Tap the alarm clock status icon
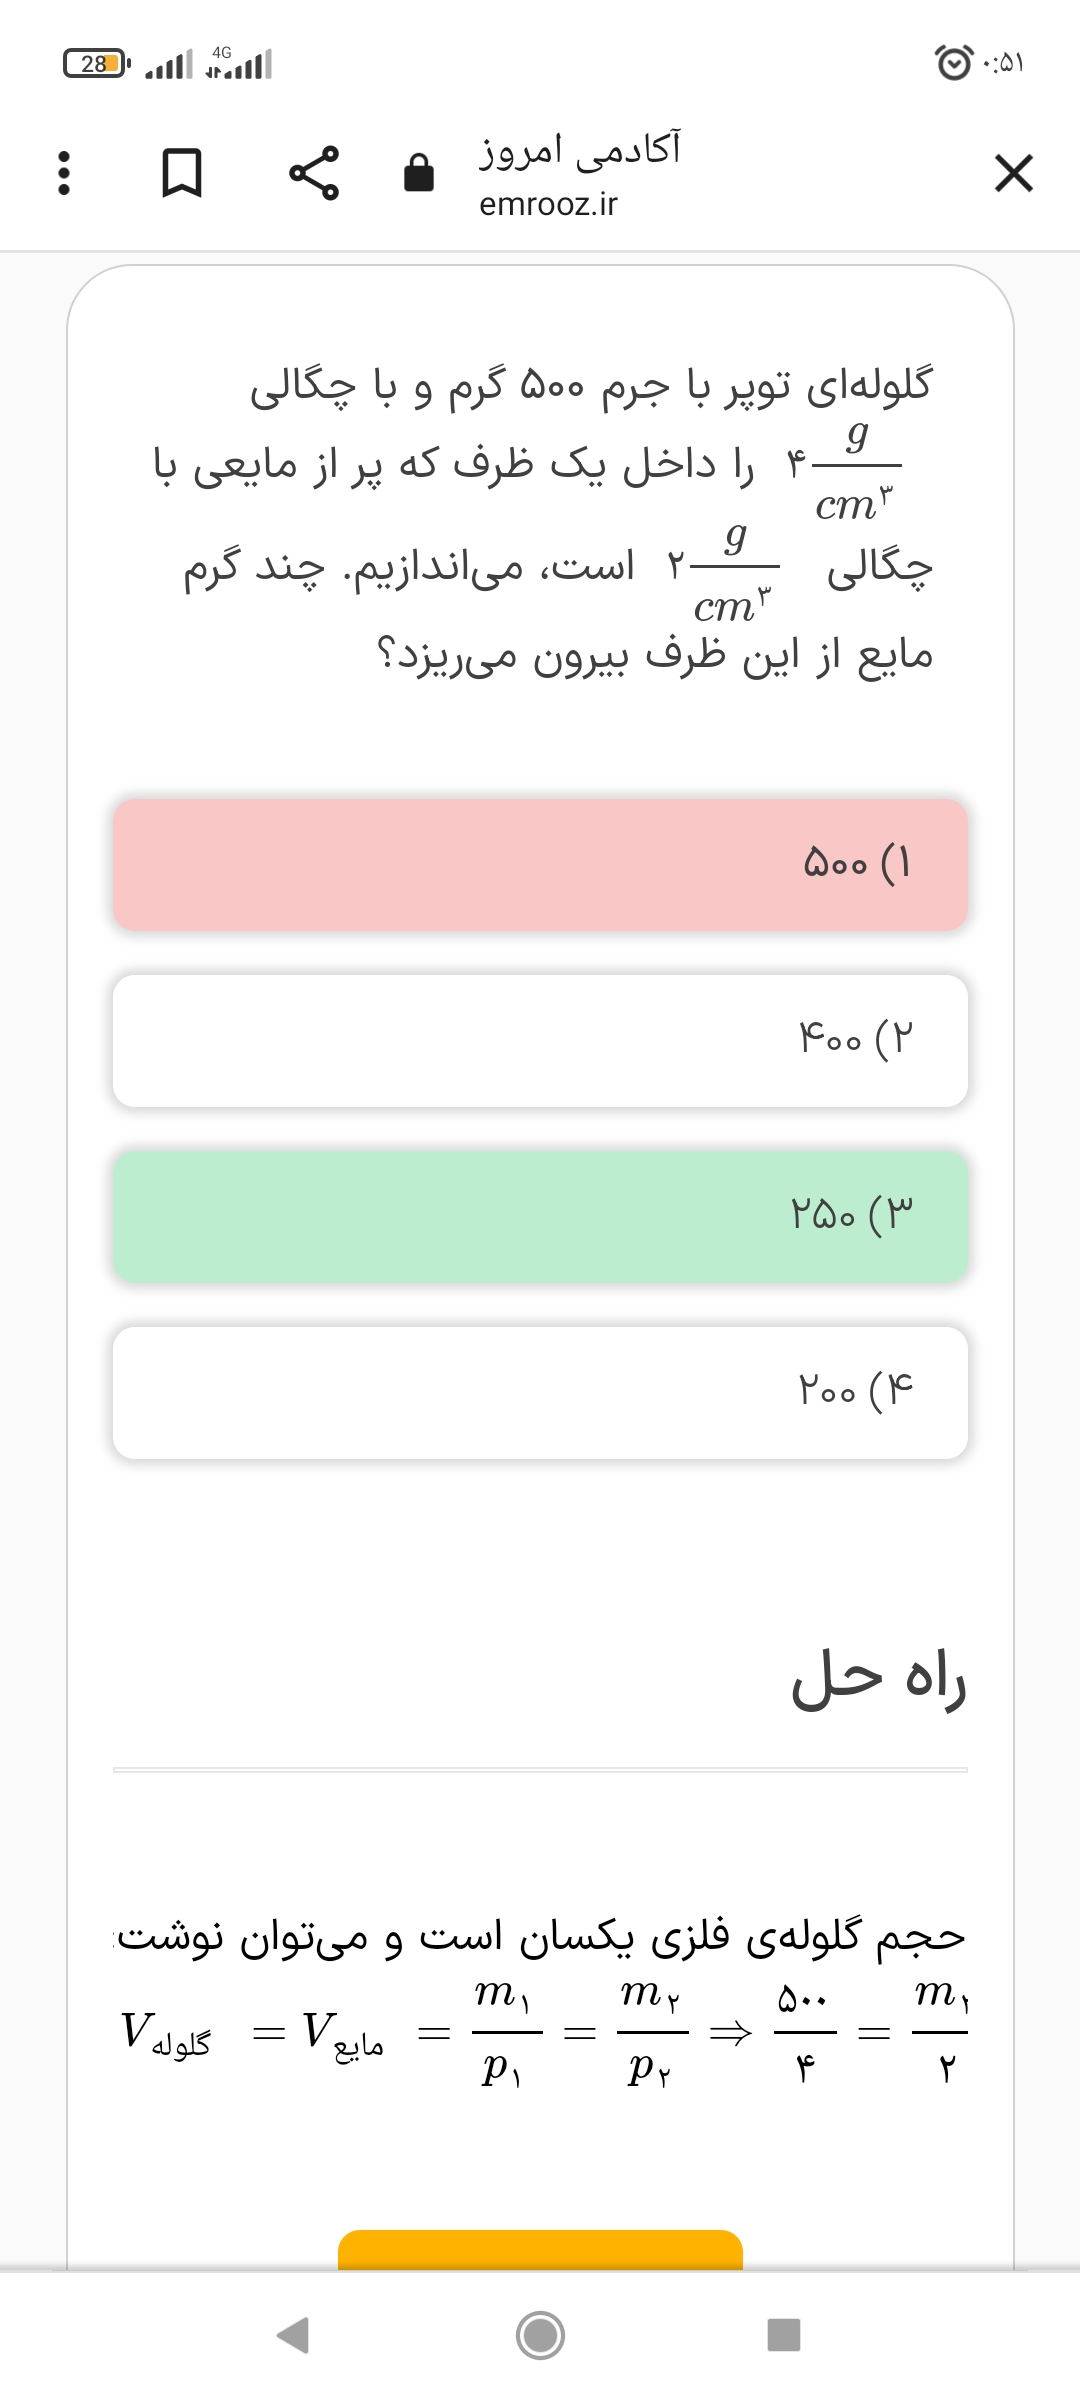The image size is (1080, 2400). [x=953, y=63]
